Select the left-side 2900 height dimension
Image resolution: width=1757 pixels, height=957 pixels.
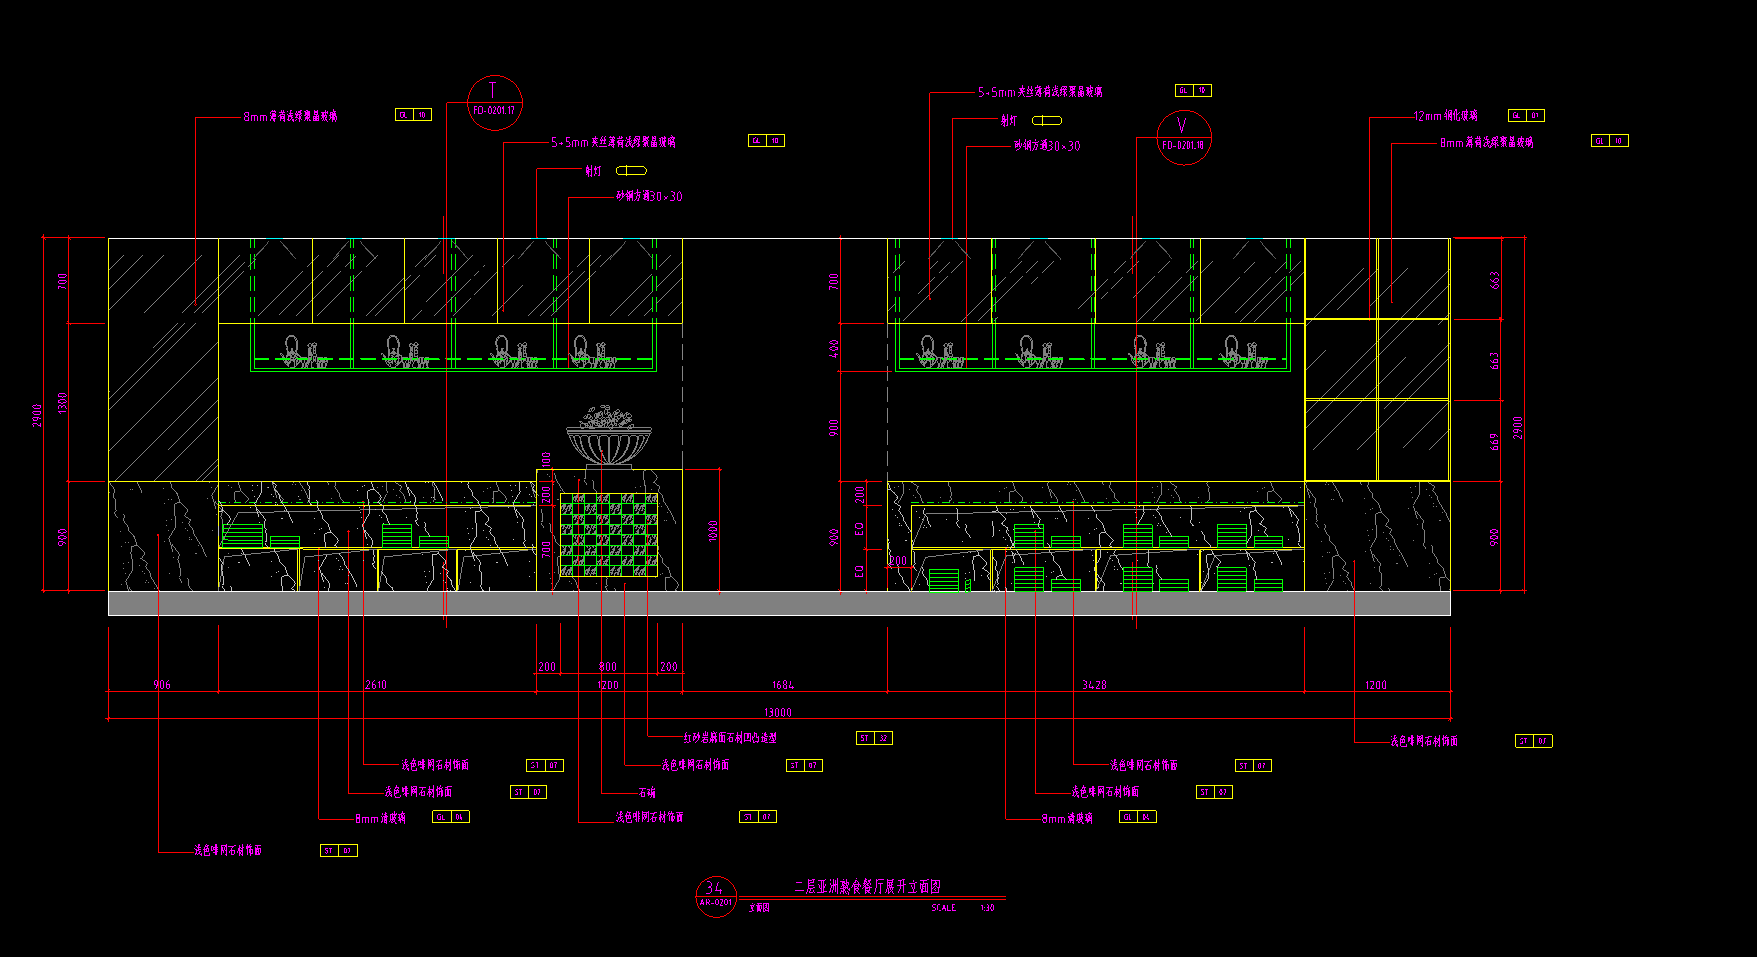(x=37, y=415)
